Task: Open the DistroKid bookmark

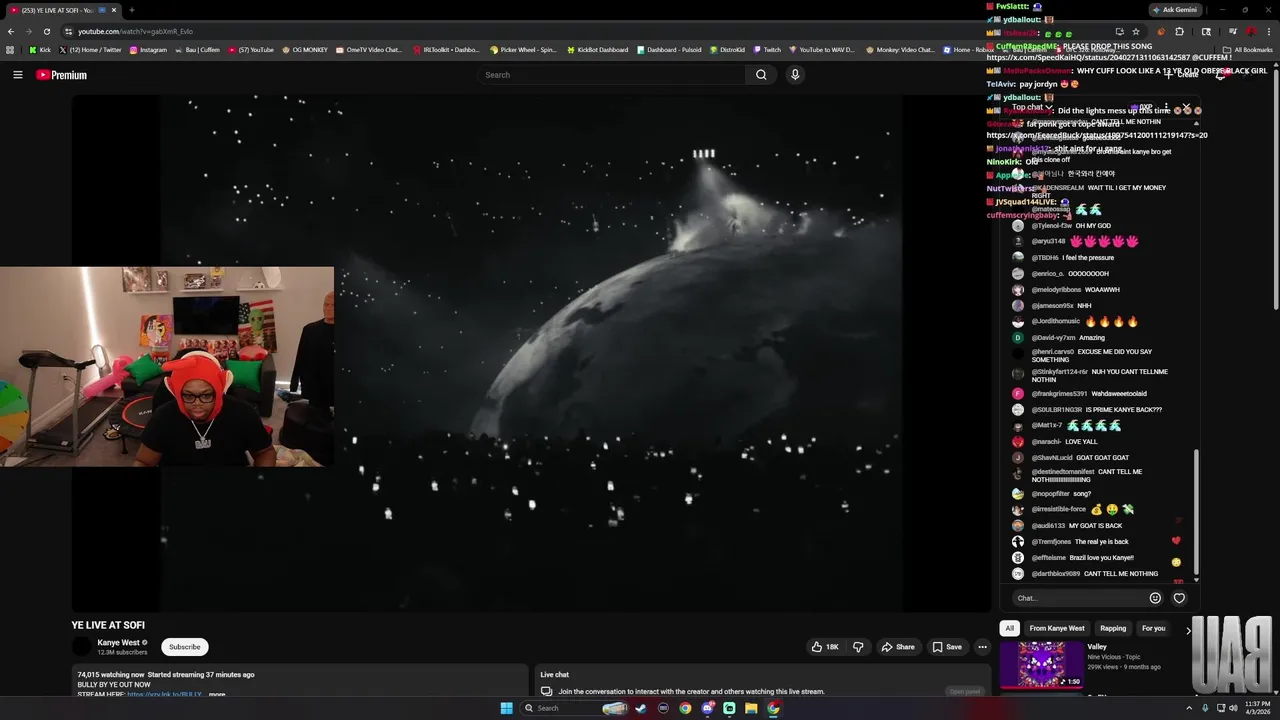Action: pyautogui.click(x=727, y=49)
